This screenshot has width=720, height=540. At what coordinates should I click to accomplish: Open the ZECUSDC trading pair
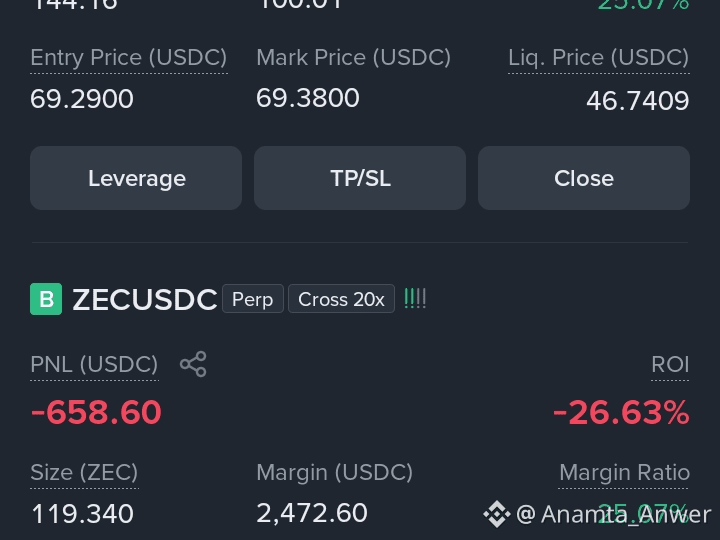tap(145, 299)
